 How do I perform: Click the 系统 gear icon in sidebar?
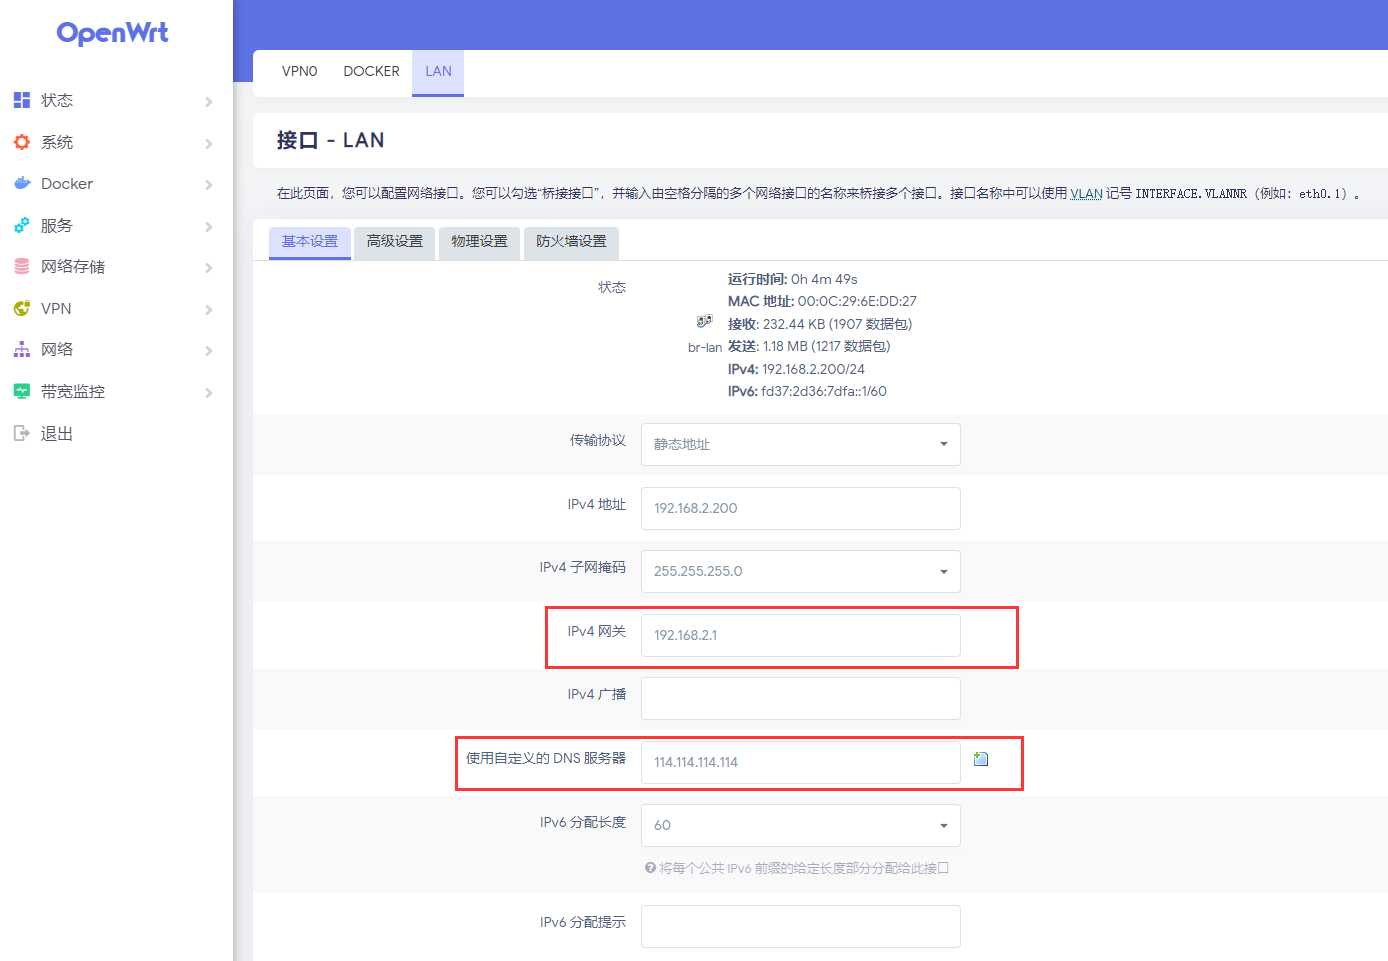click(x=22, y=142)
